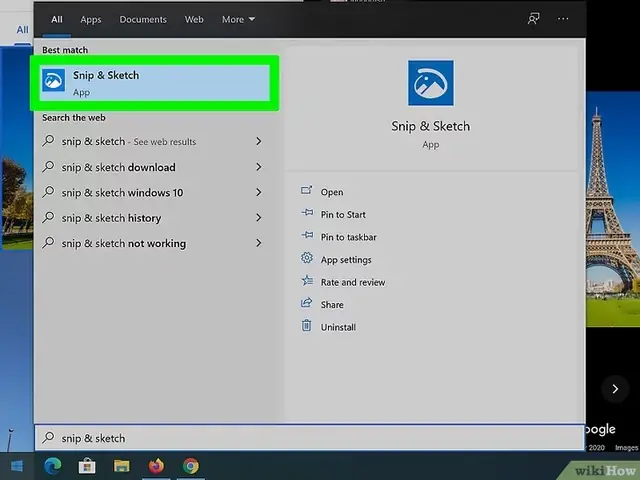
Task: Open File Explorer from the taskbar
Action: point(122,466)
